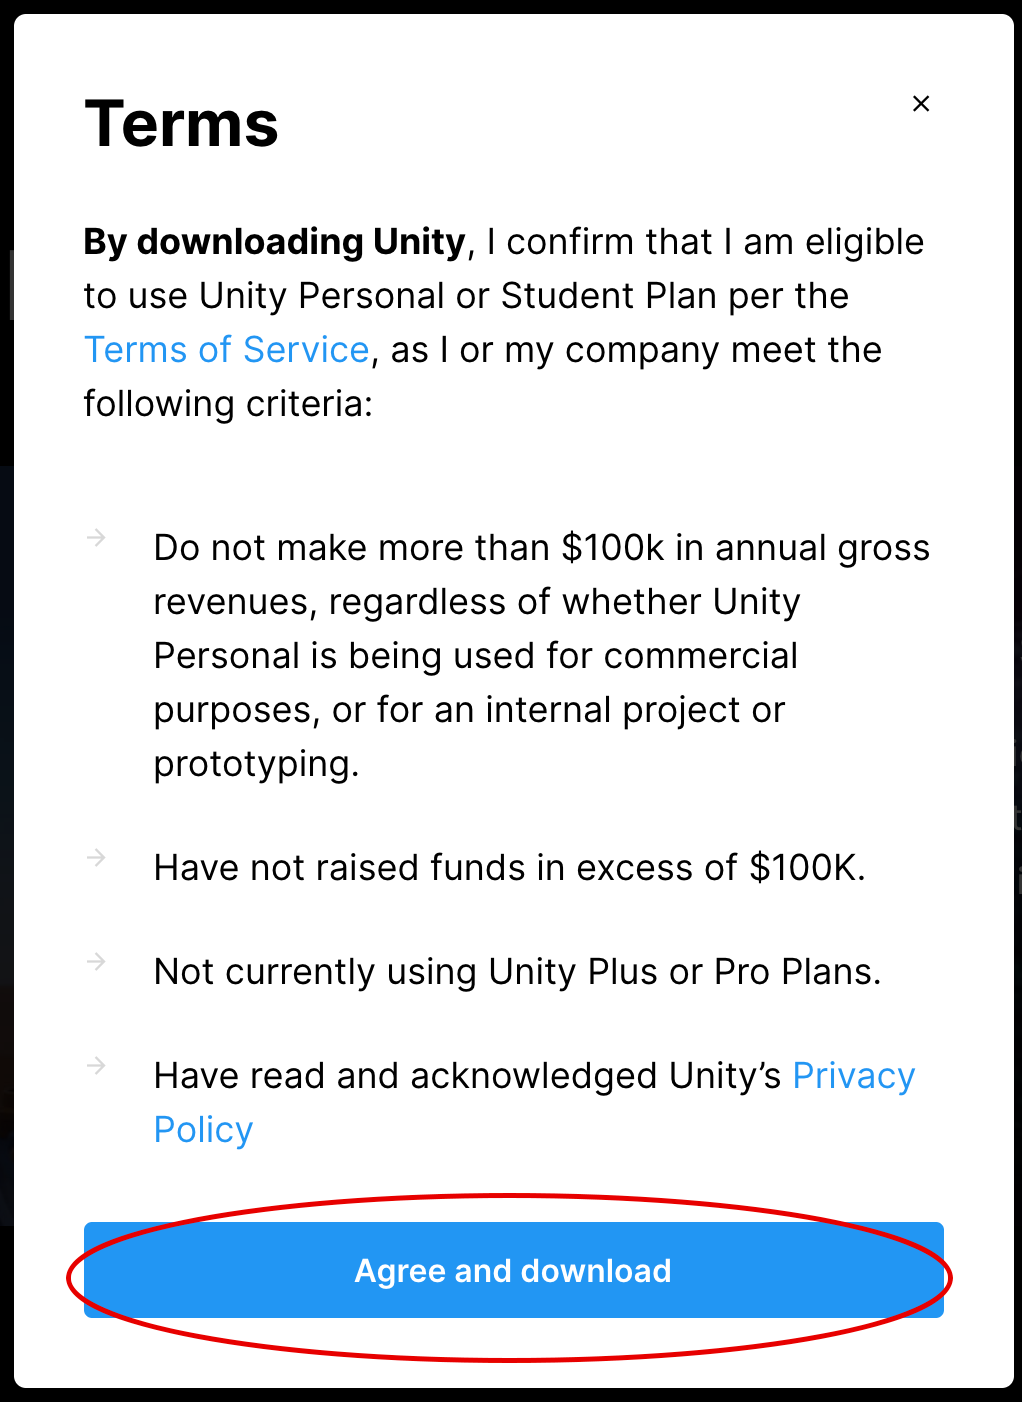1022x1402 pixels.
Task: Click the Terms heading
Action: [181, 125]
